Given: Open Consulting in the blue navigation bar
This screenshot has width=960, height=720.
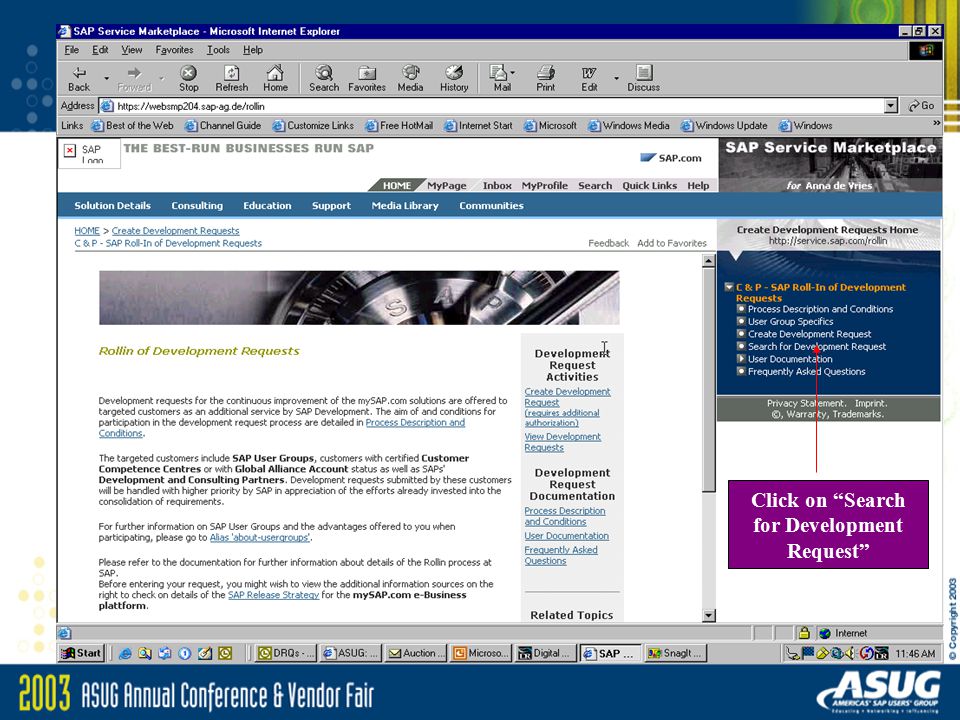Looking at the screenshot, I should (197, 206).
